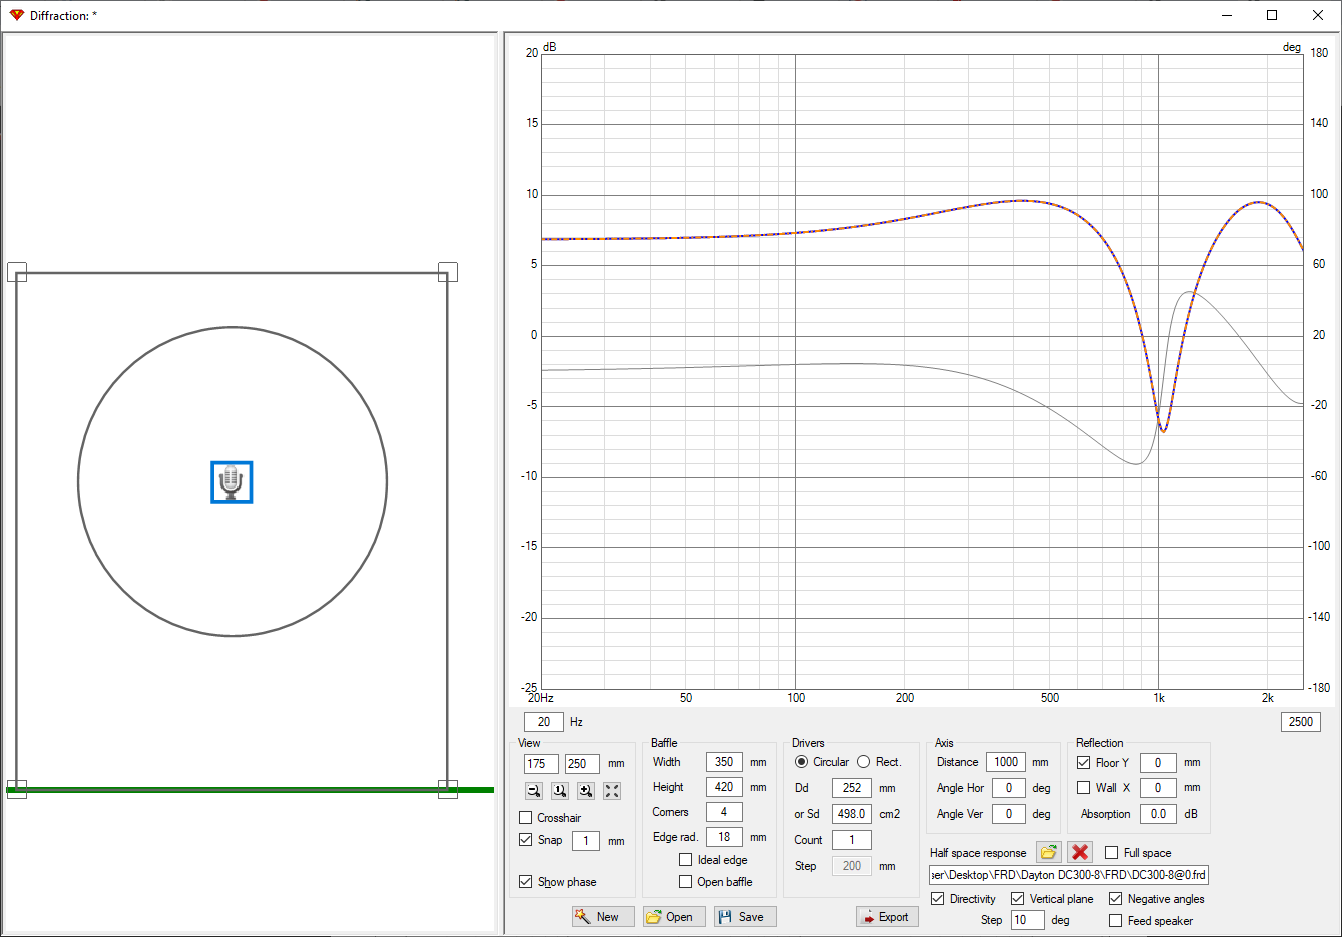This screenshot has height=937, width=1342.
Task: Toggle the Show phase checkbox
Action: point(526,882)
